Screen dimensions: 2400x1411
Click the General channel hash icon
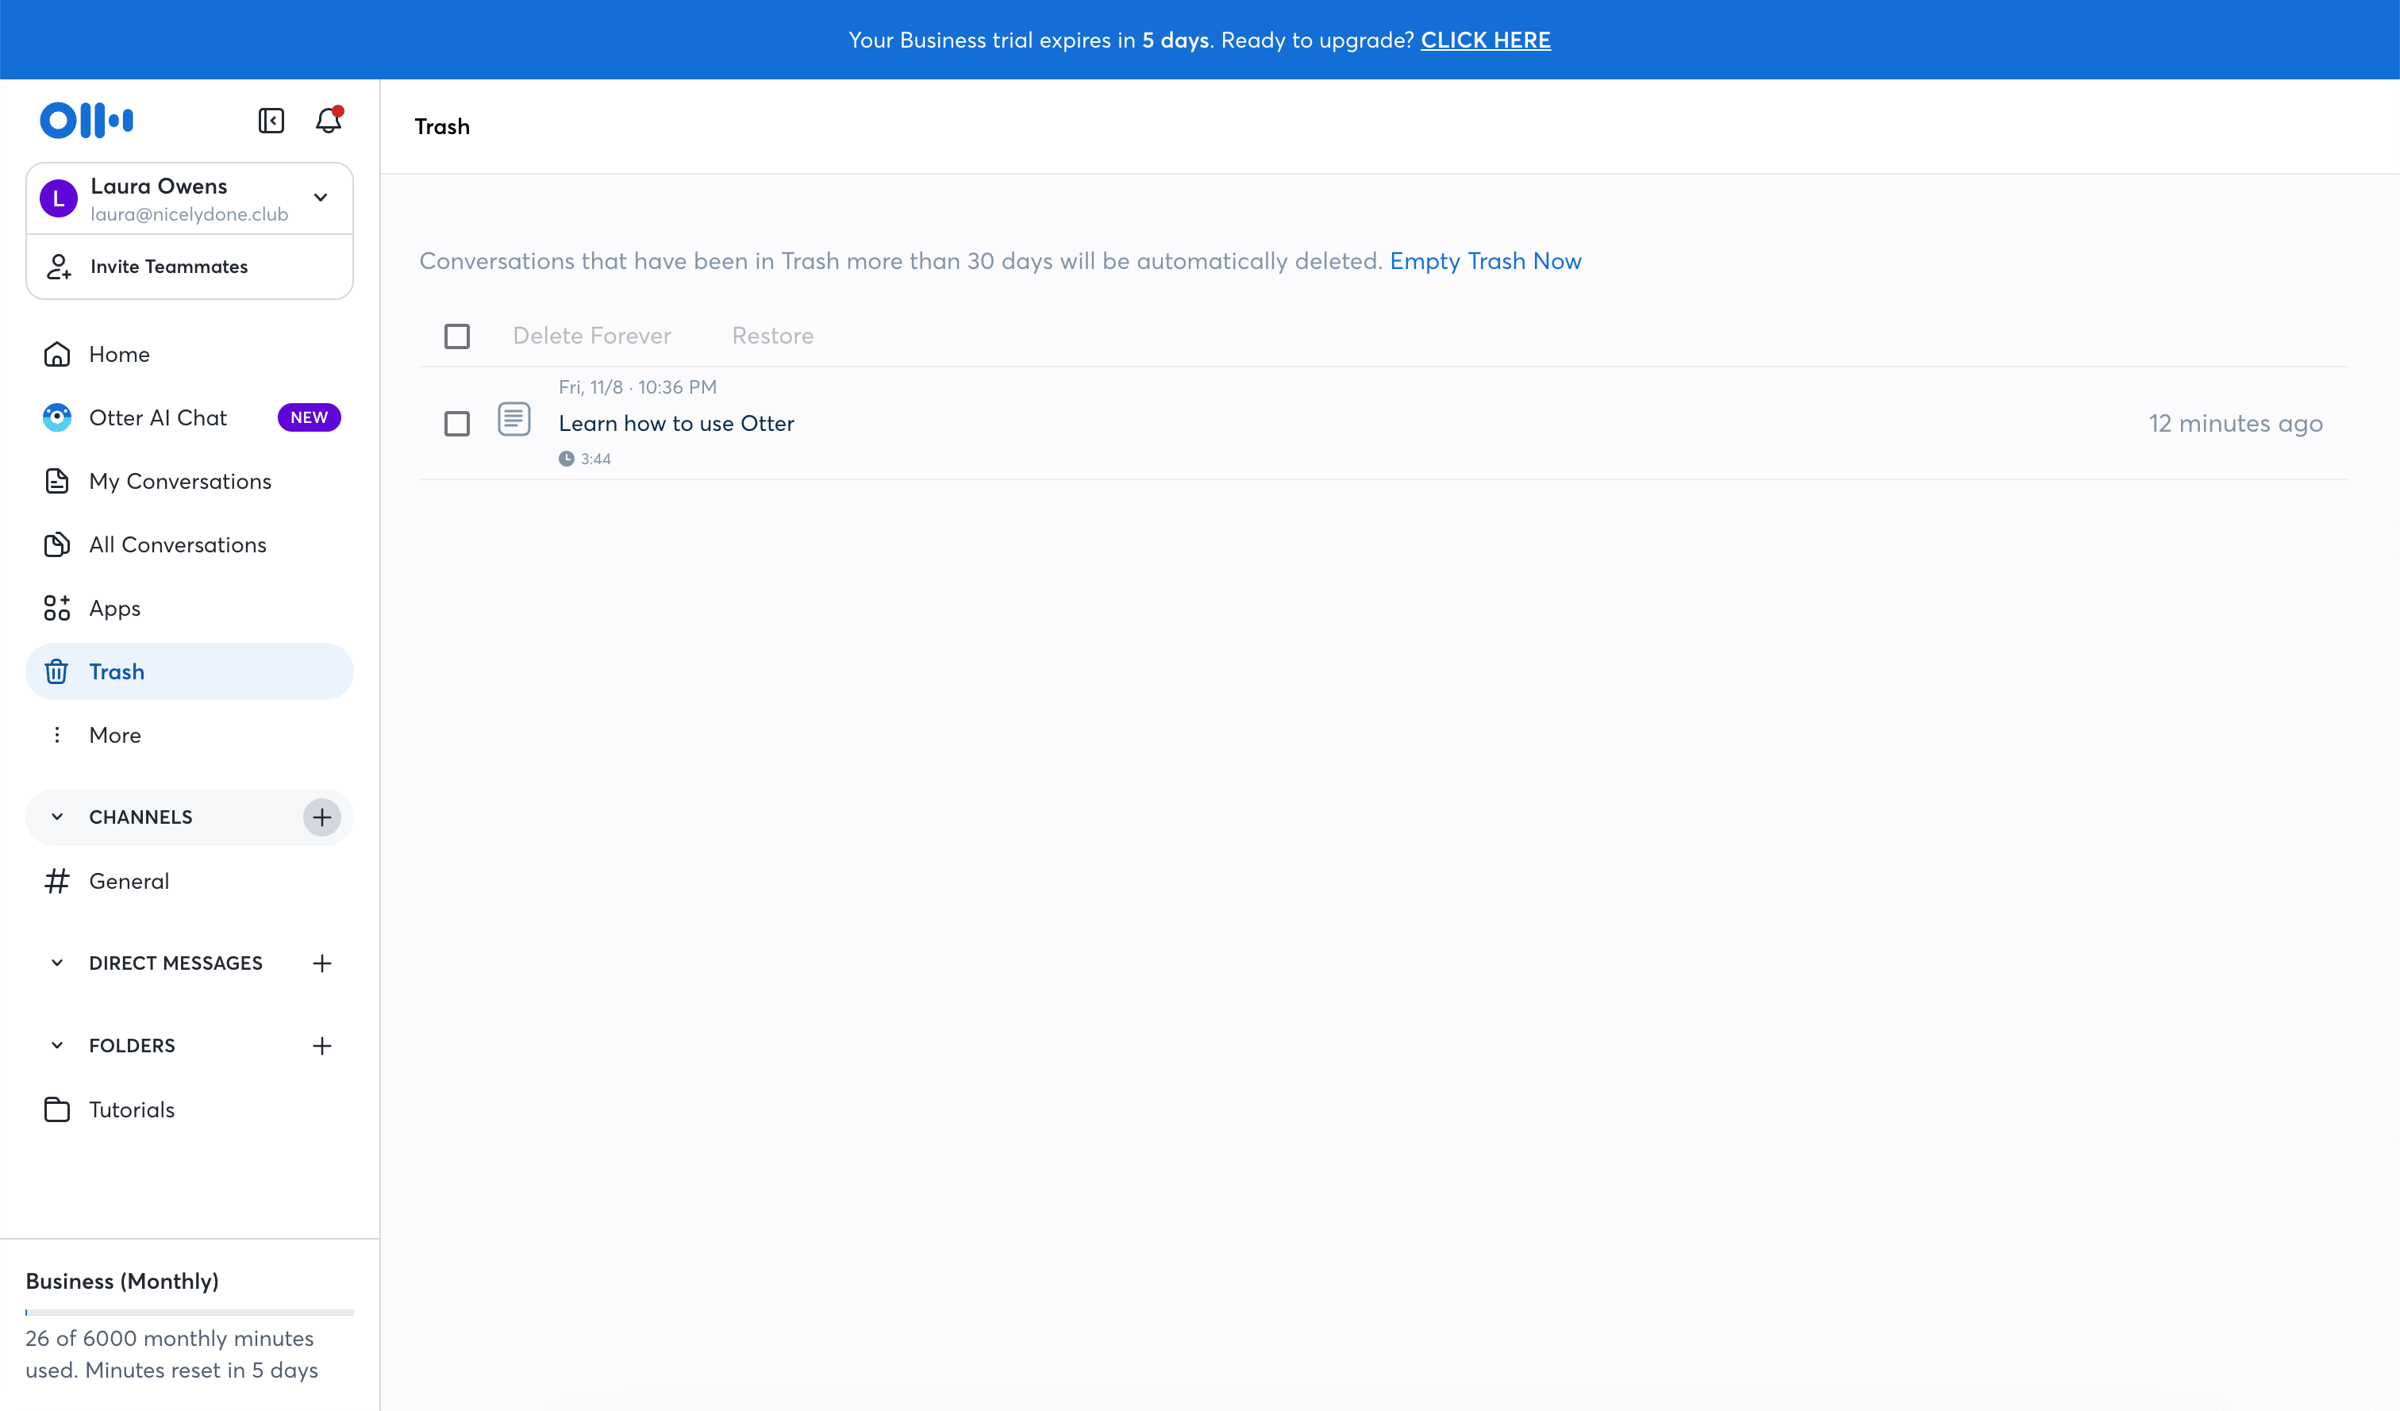tap(57, 881)
